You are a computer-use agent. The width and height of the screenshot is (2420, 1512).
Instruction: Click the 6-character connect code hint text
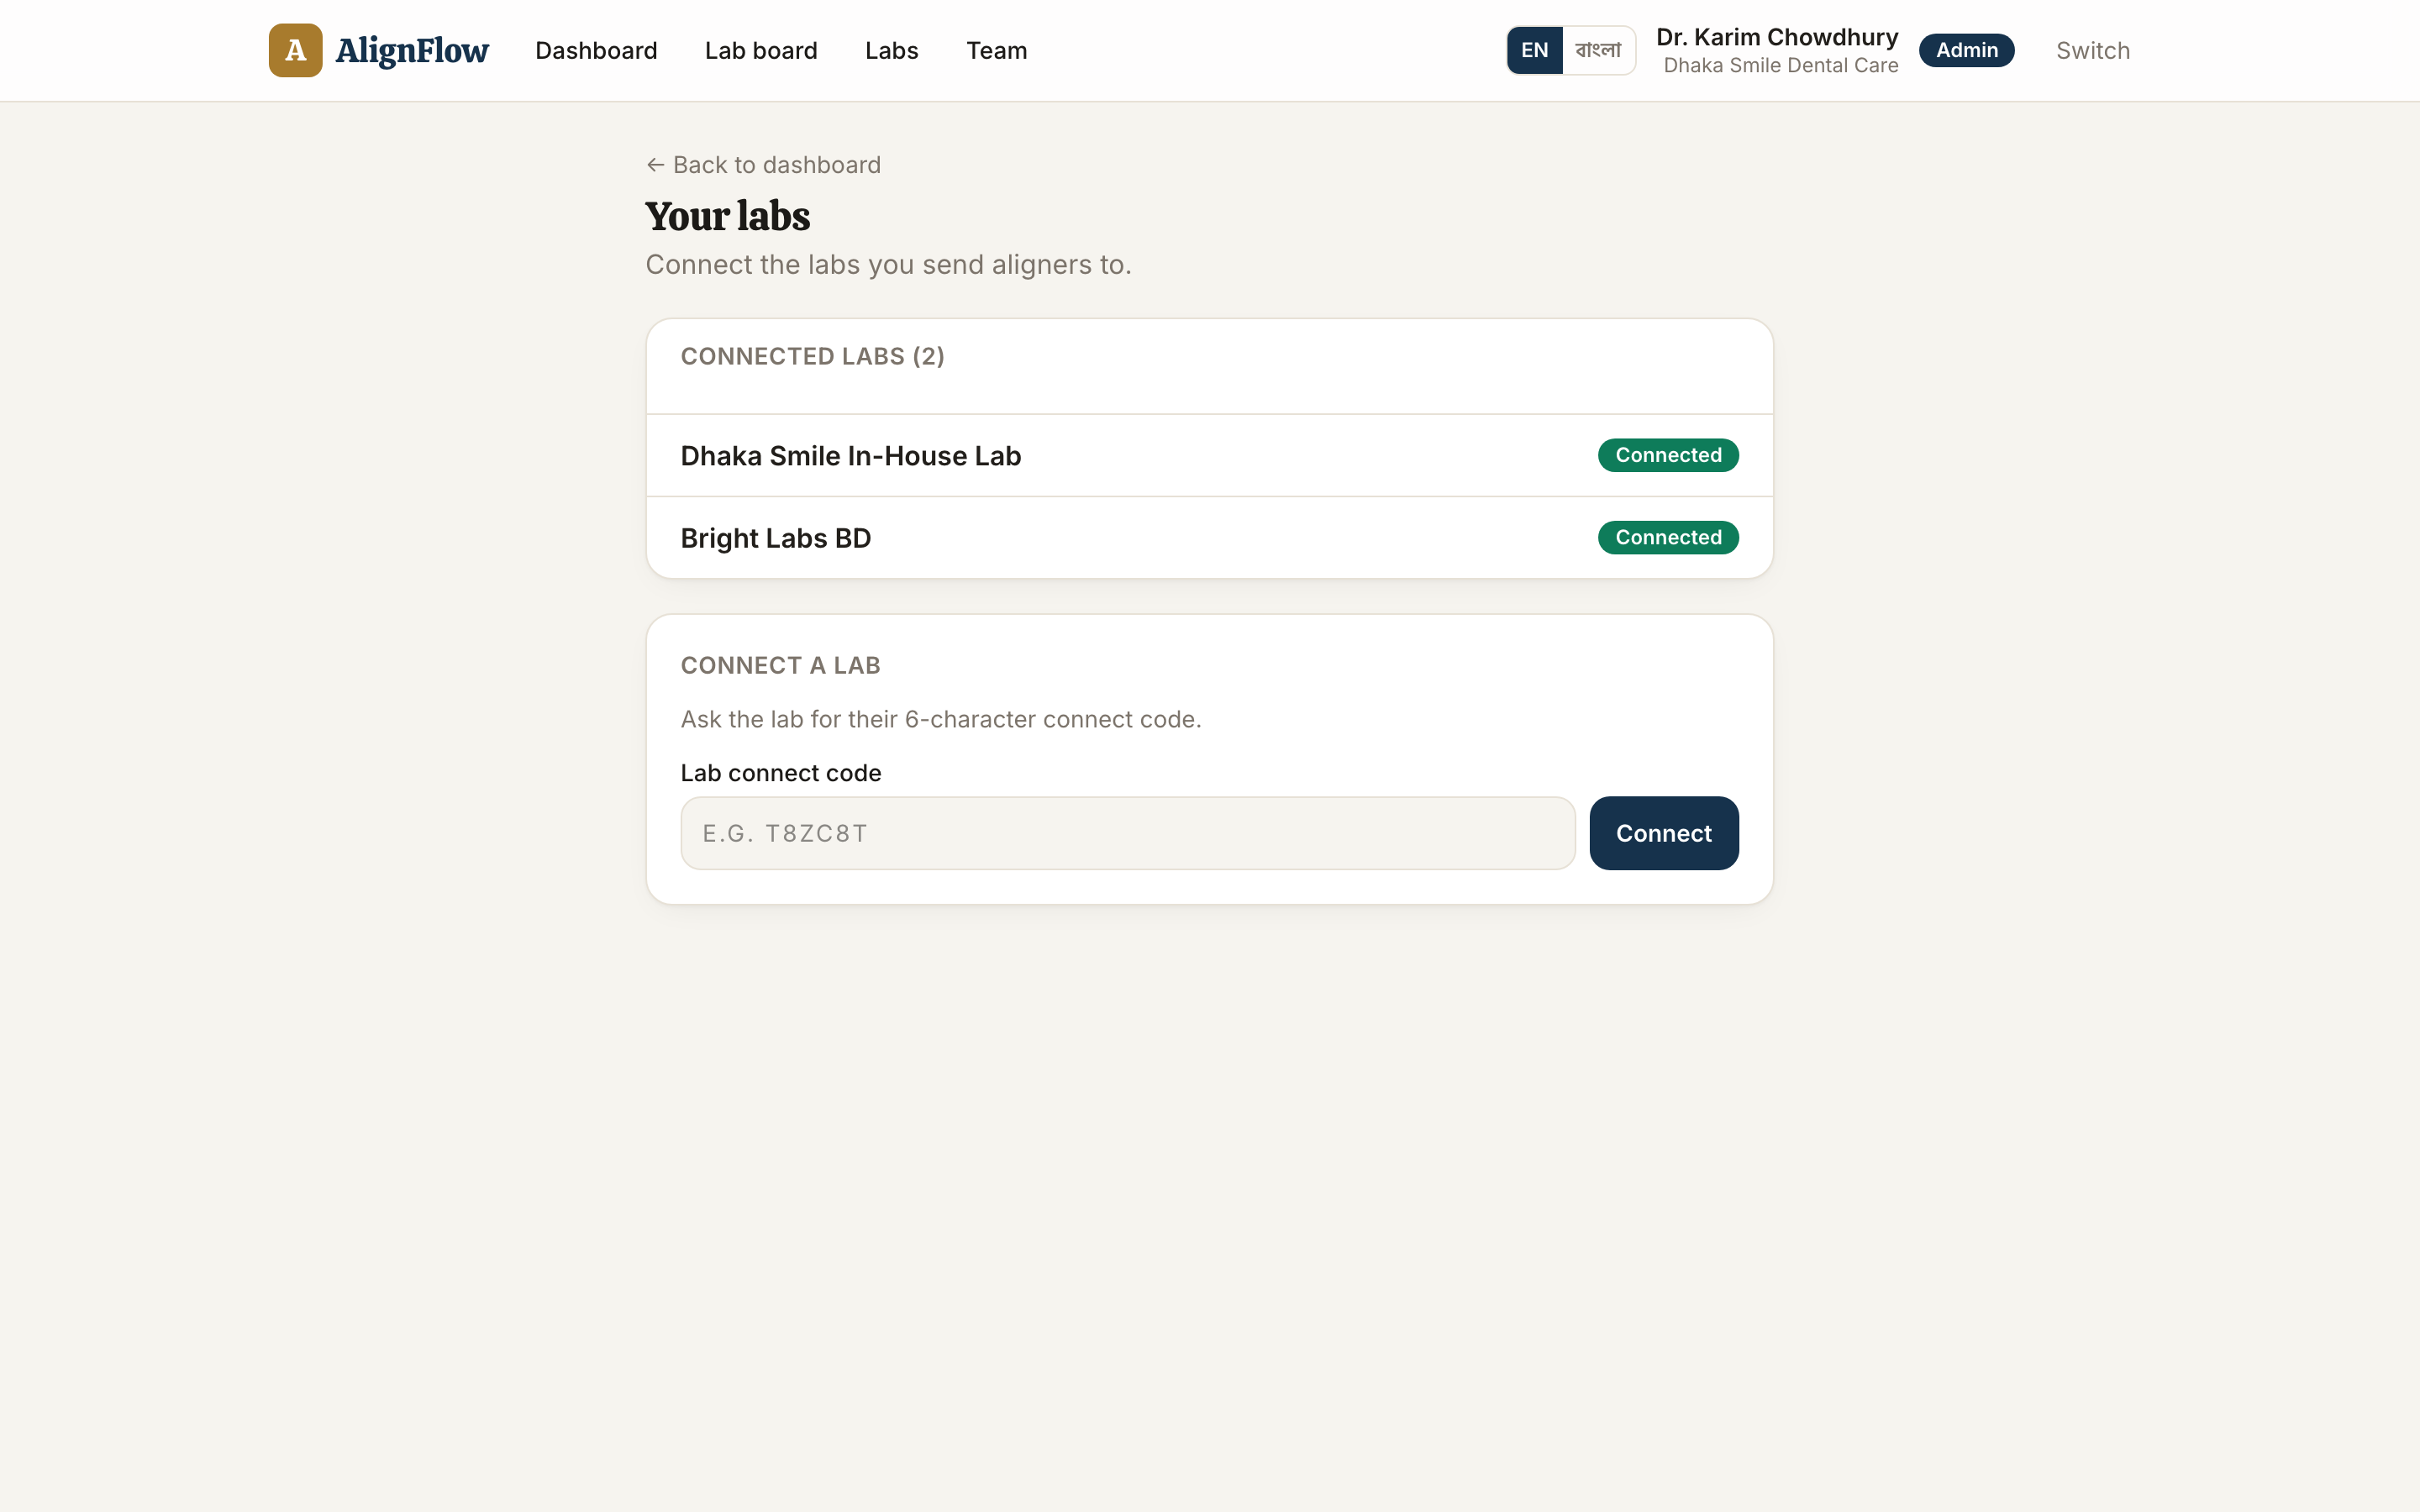(x=940, y=719)
